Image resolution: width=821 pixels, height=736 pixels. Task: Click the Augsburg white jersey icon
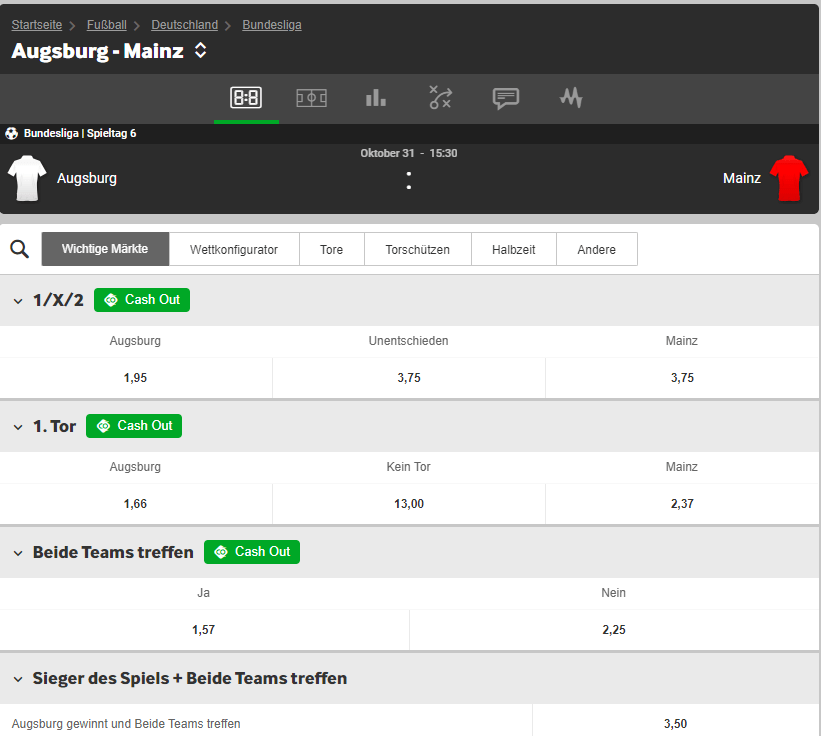[x=27, y=178]
